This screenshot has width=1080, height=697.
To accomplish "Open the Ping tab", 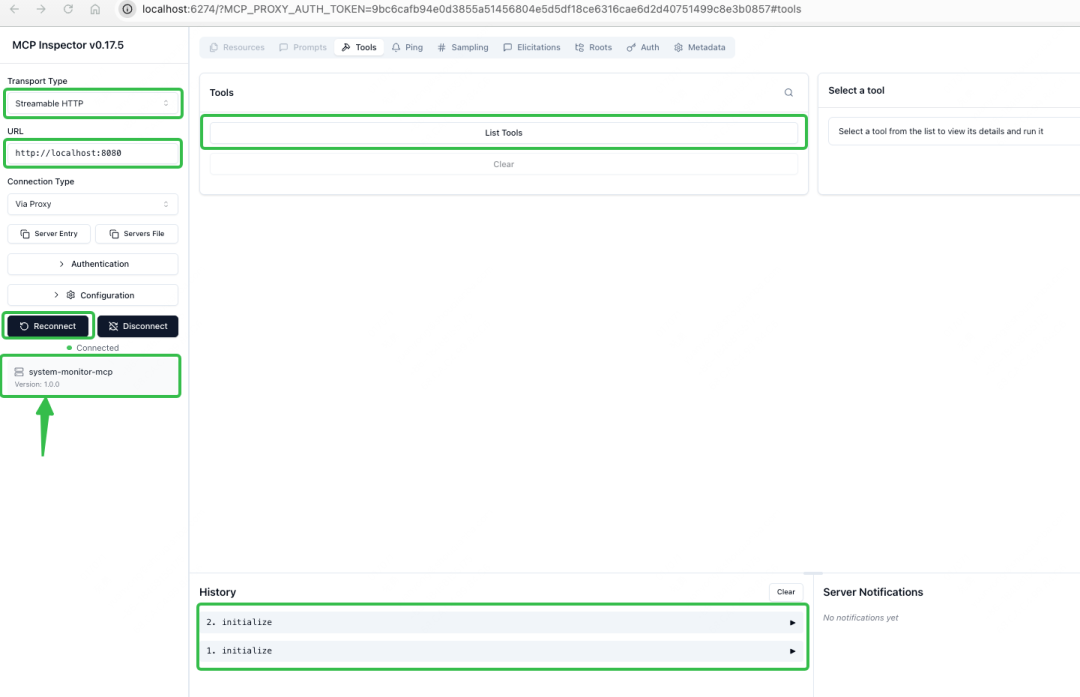I will point(407,48).
